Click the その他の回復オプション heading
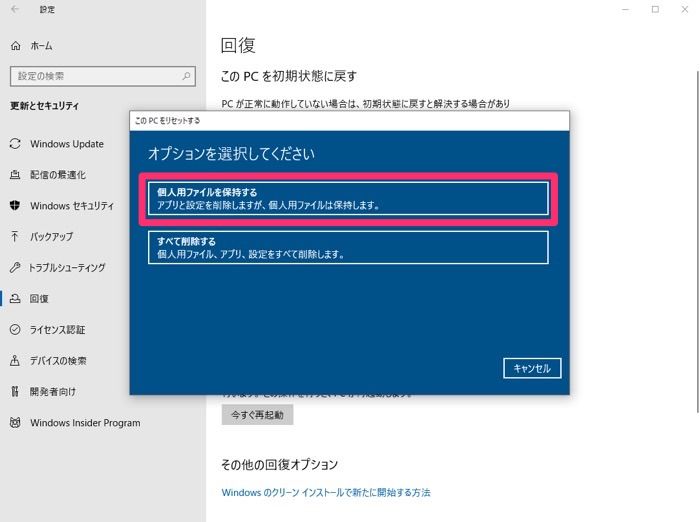Viewport: 700px width, 522px height. [279, 465]
